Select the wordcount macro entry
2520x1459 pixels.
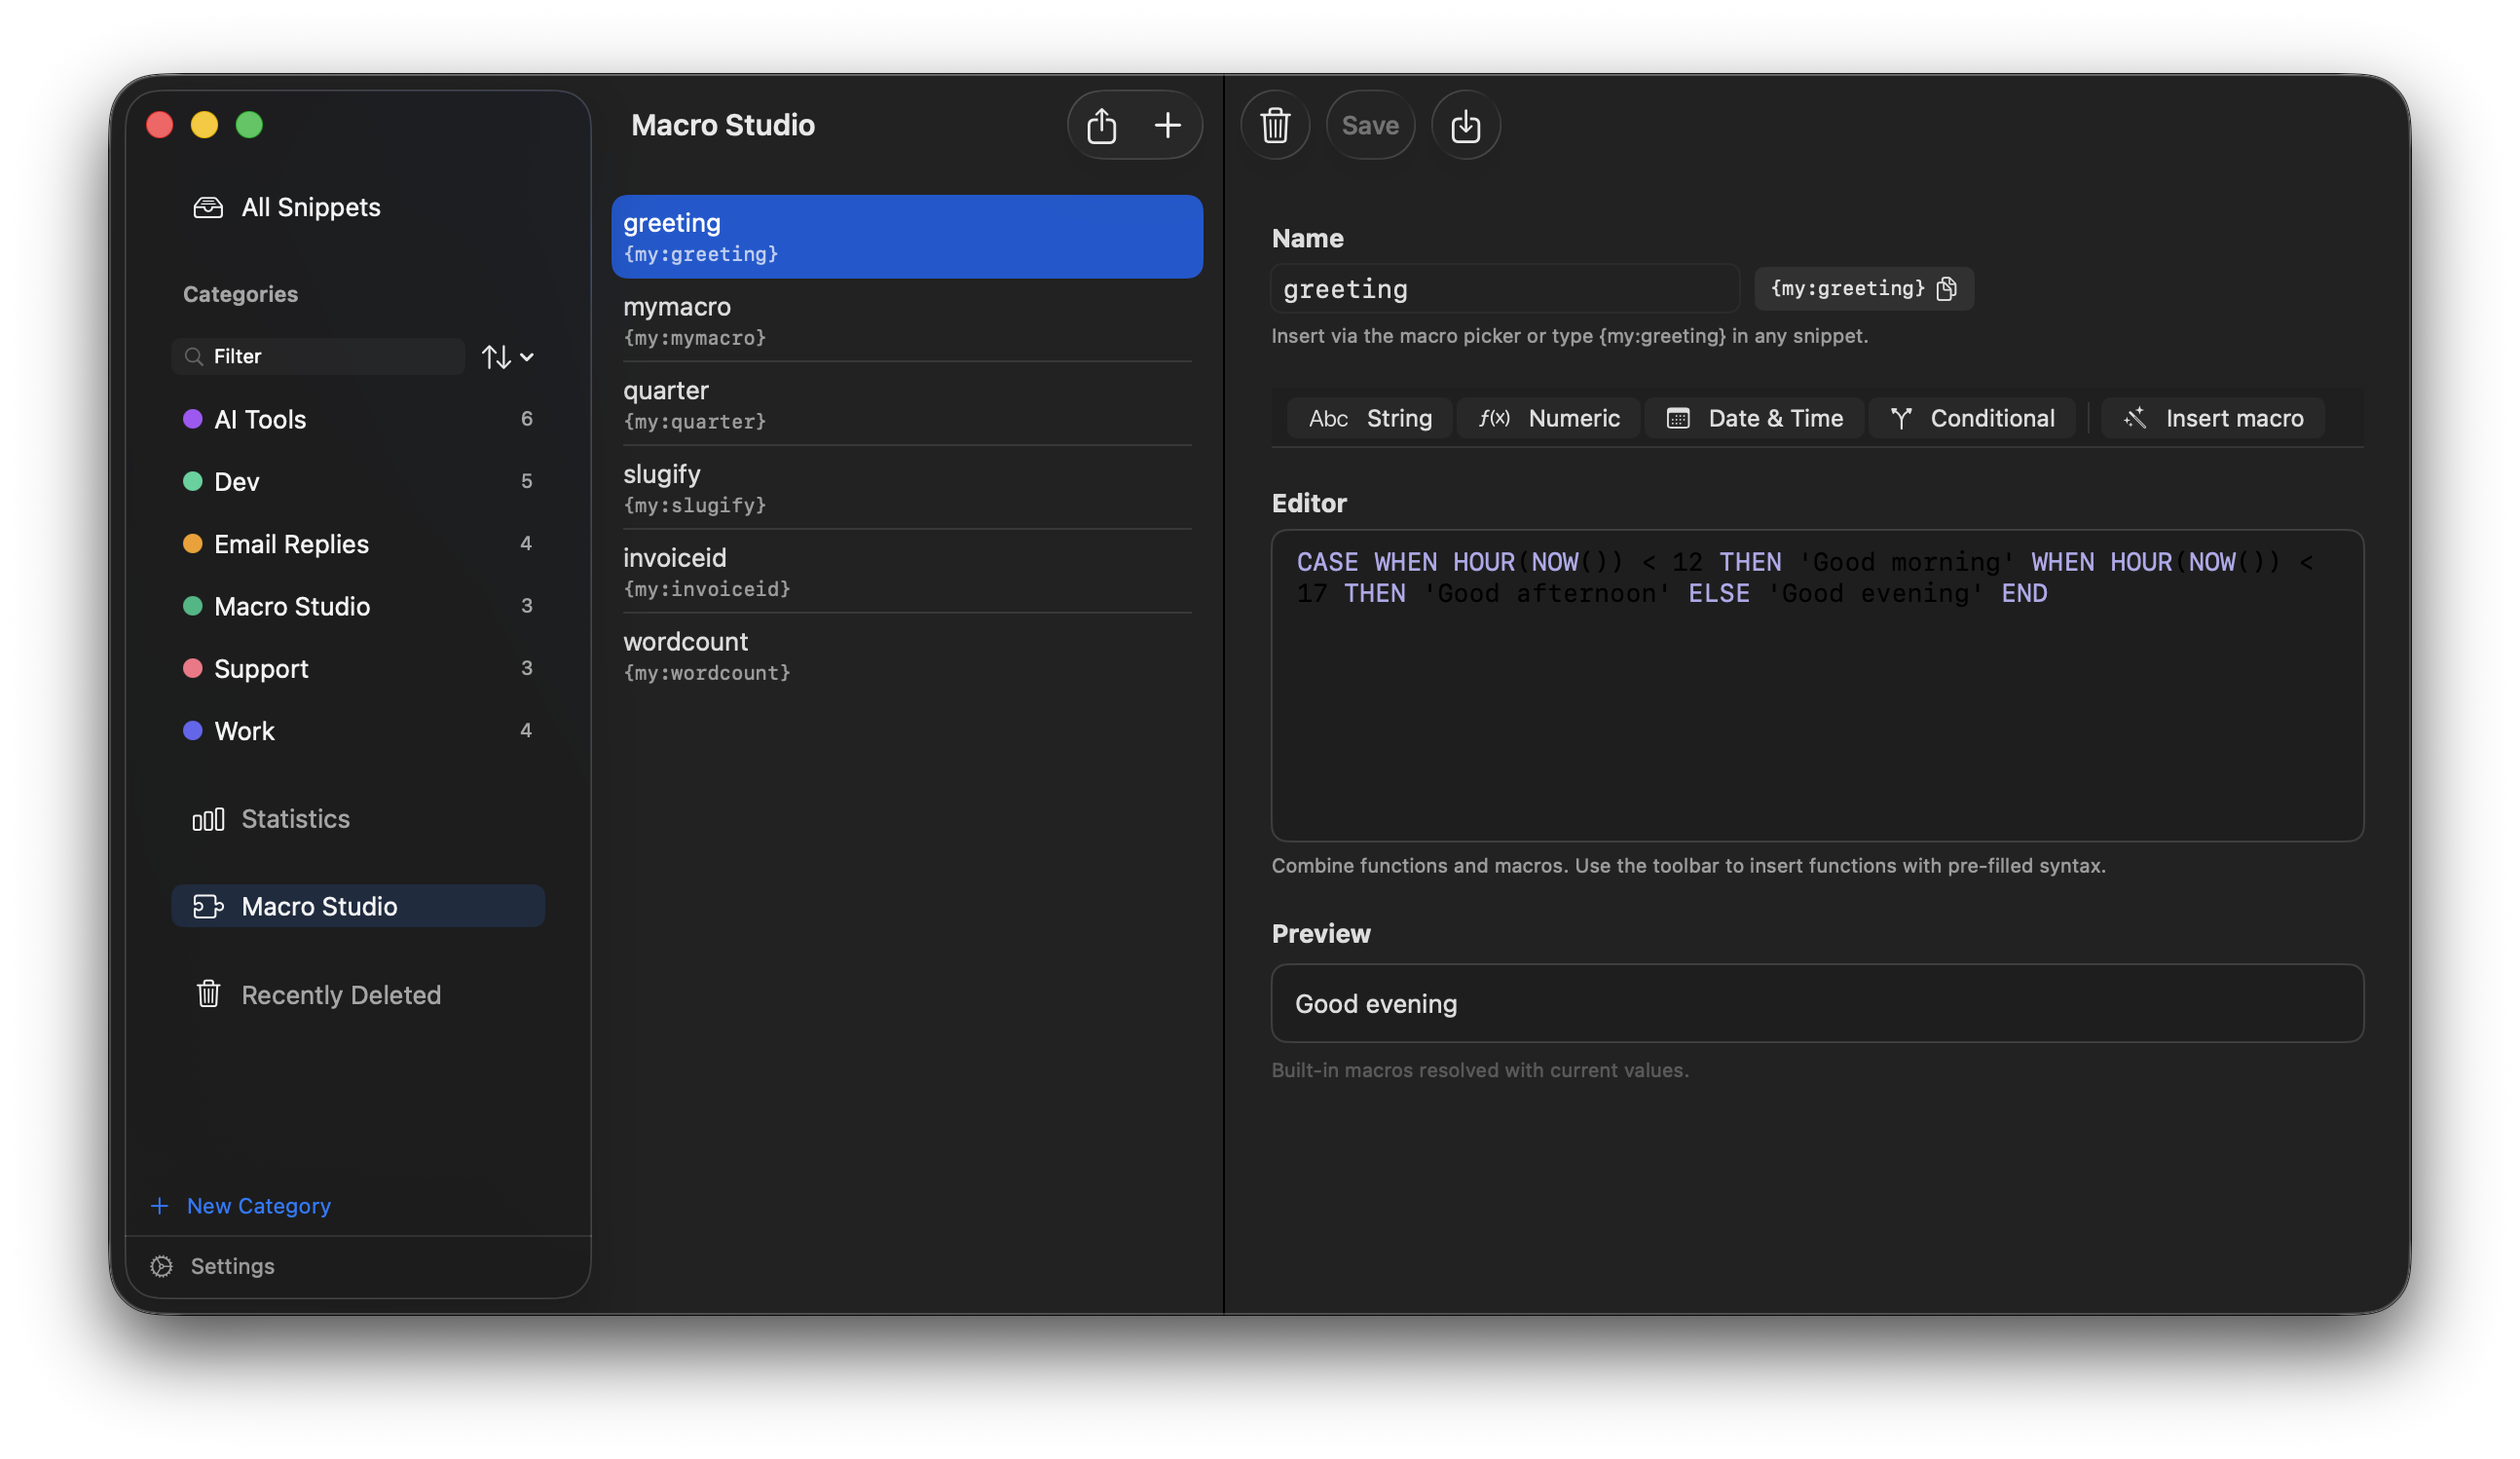tap(907, 656)
